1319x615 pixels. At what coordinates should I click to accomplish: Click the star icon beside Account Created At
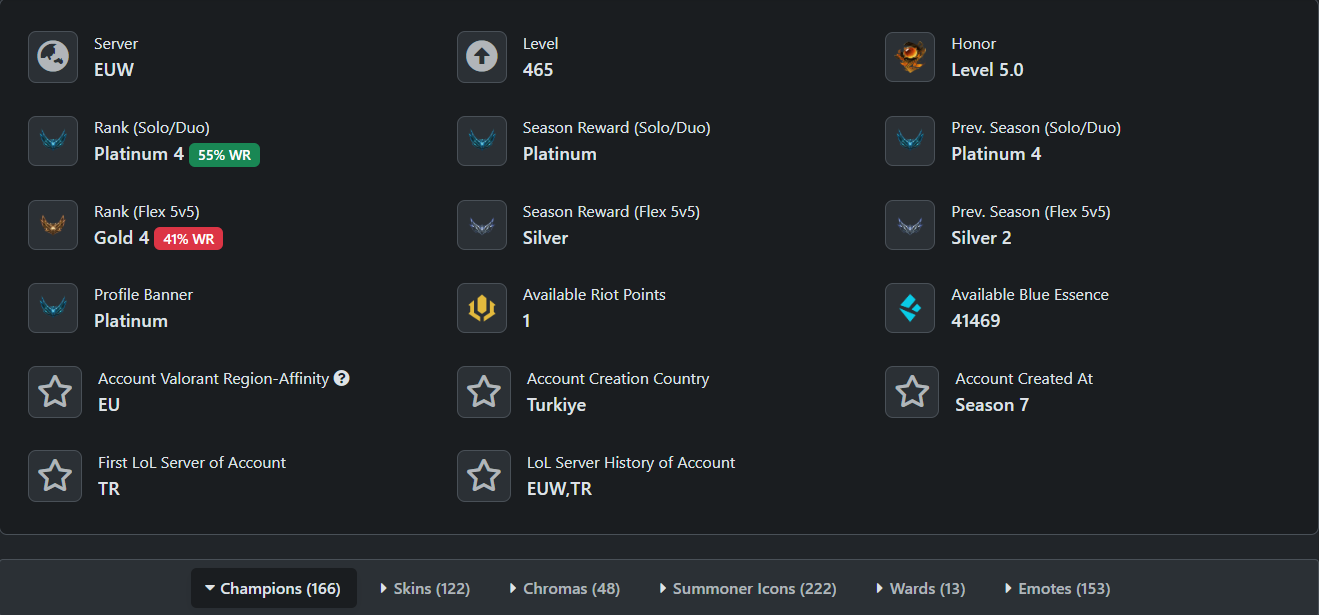coord(912,392)
